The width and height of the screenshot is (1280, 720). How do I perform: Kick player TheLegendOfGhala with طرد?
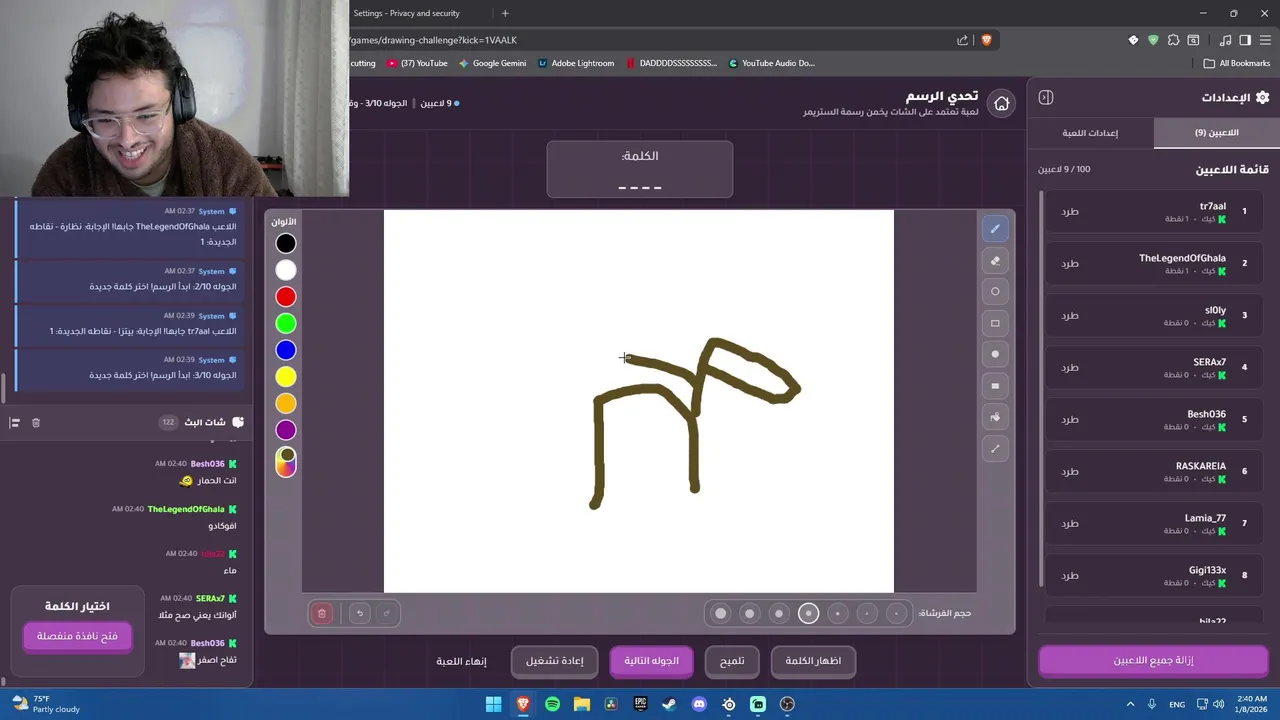(1070, 264)
